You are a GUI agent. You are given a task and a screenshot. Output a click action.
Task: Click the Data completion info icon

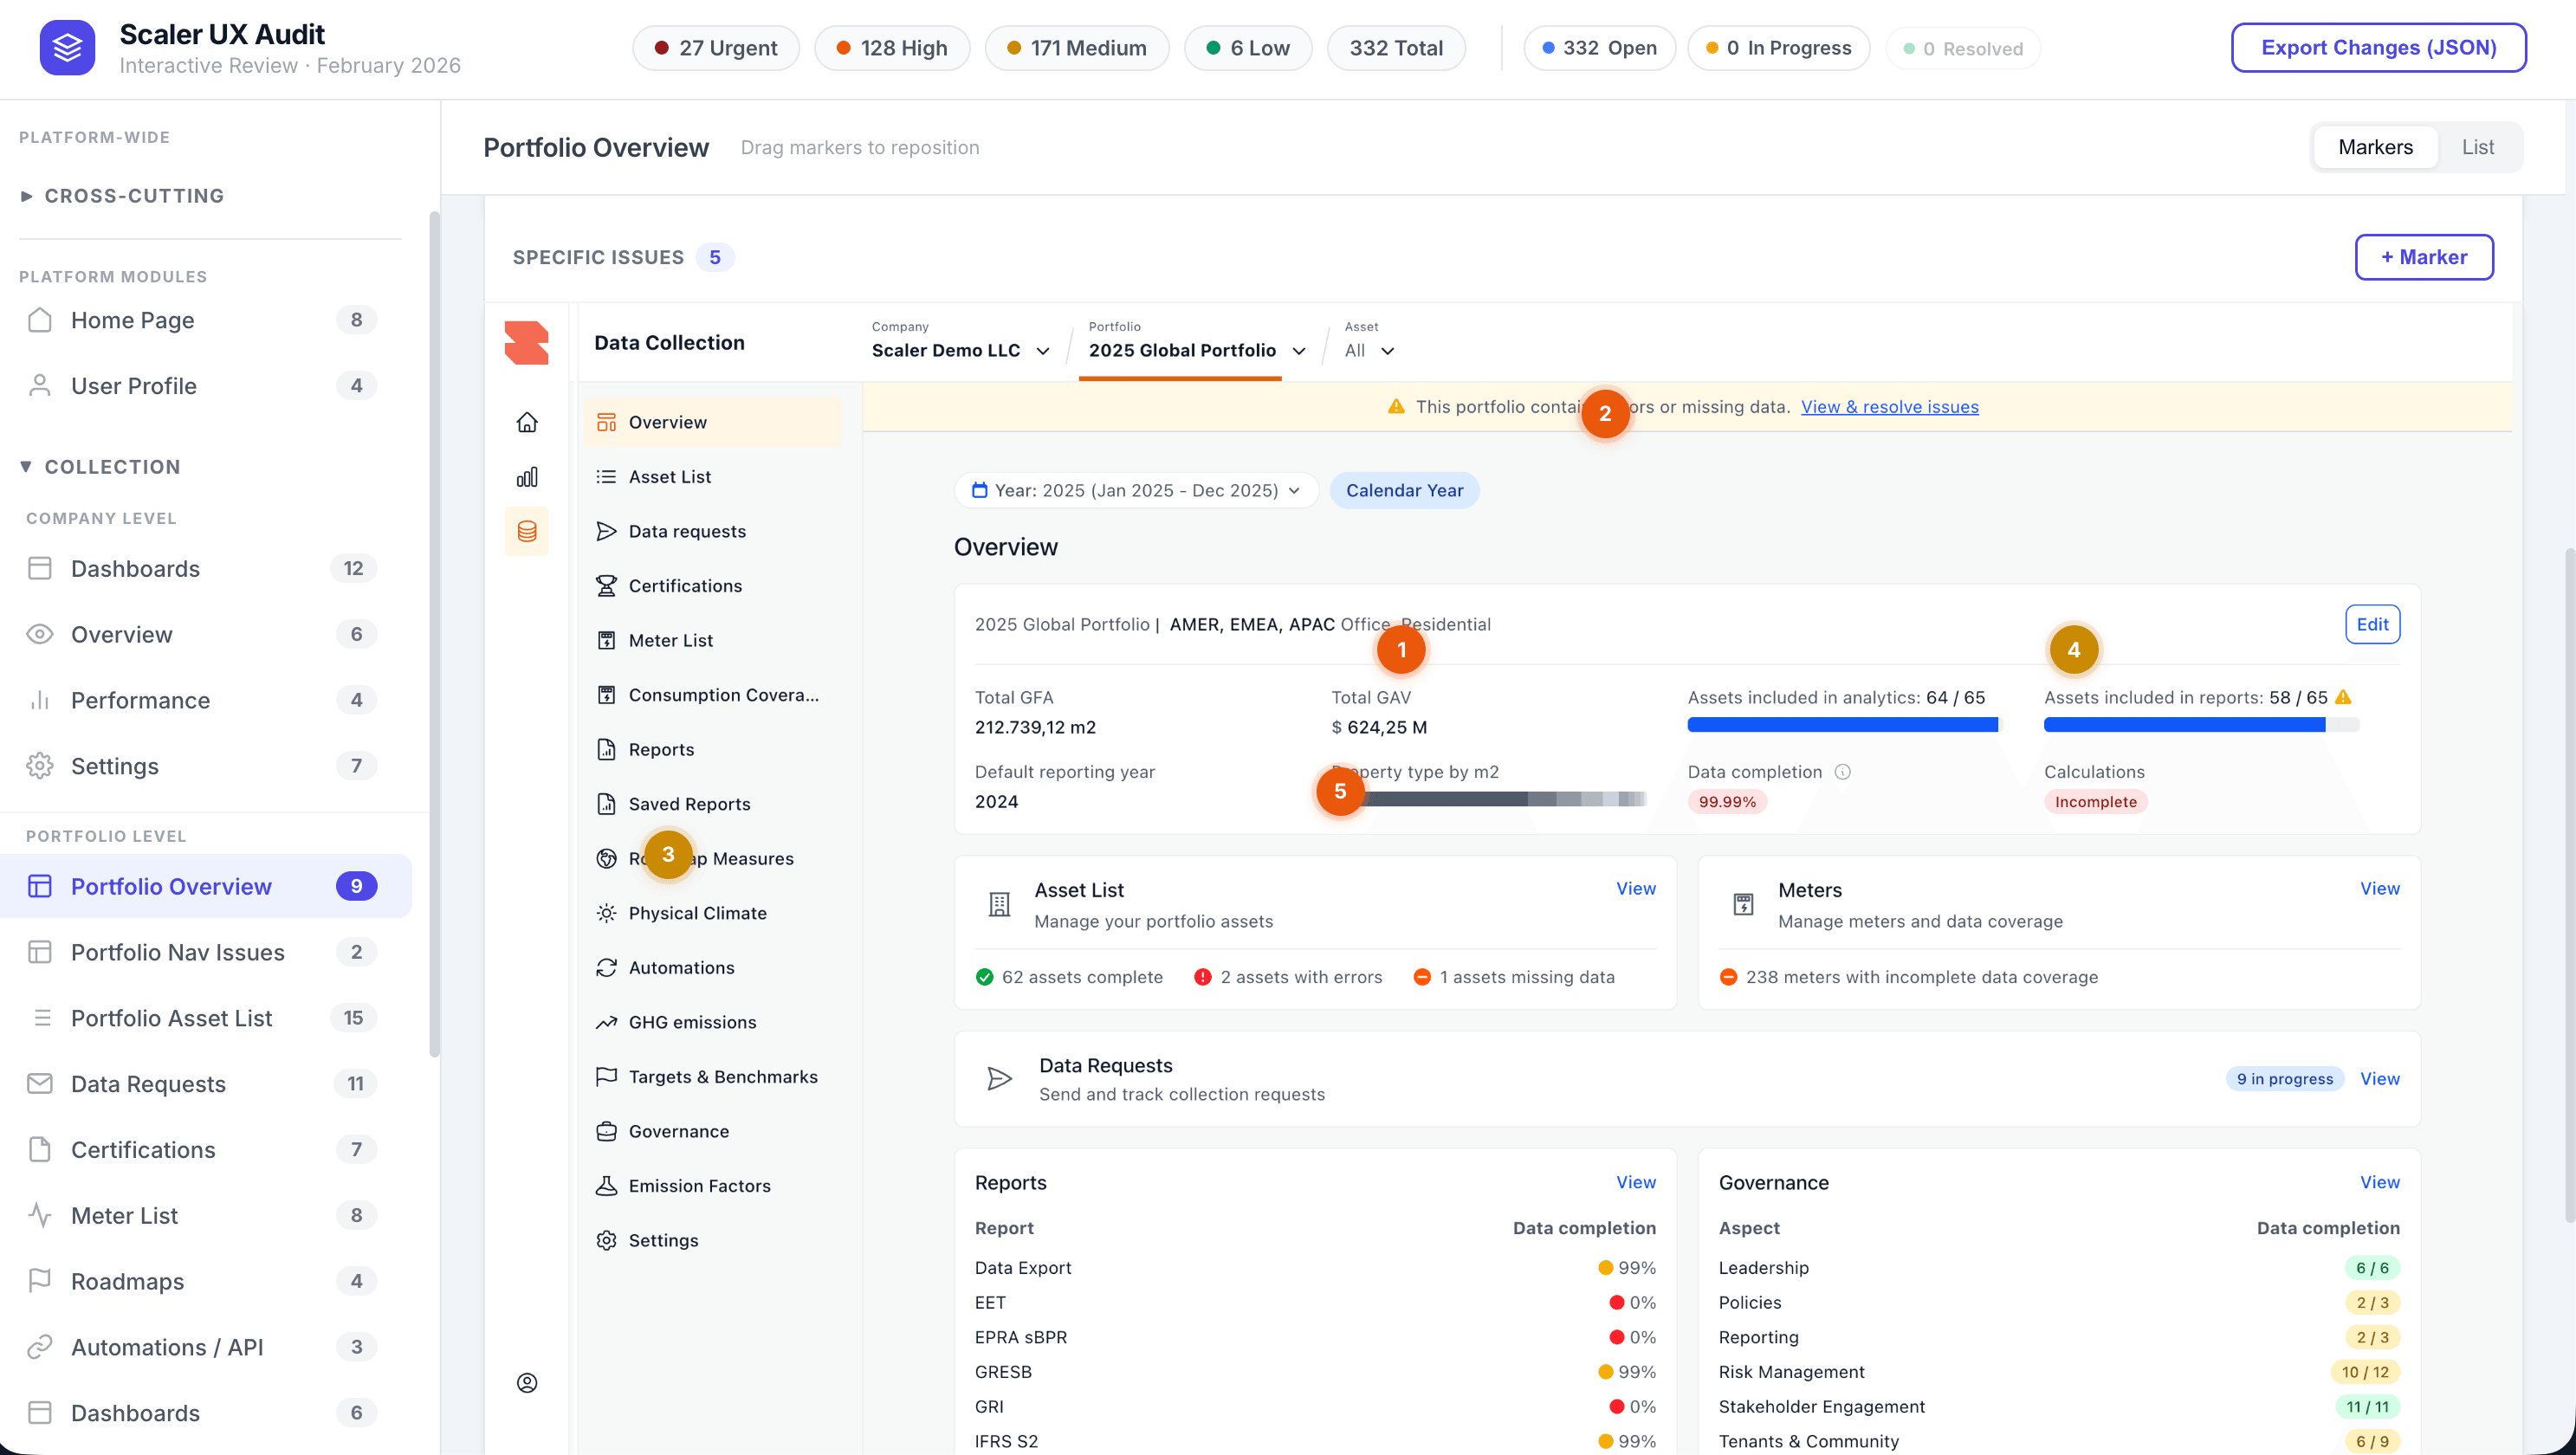[1843, 772]
